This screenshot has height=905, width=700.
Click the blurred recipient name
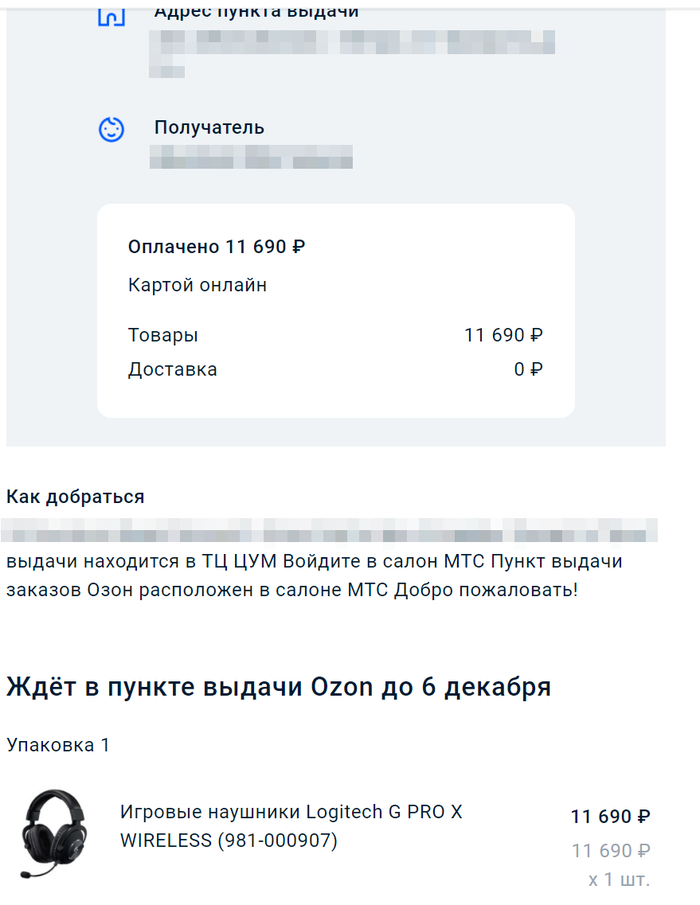[251, 157]
